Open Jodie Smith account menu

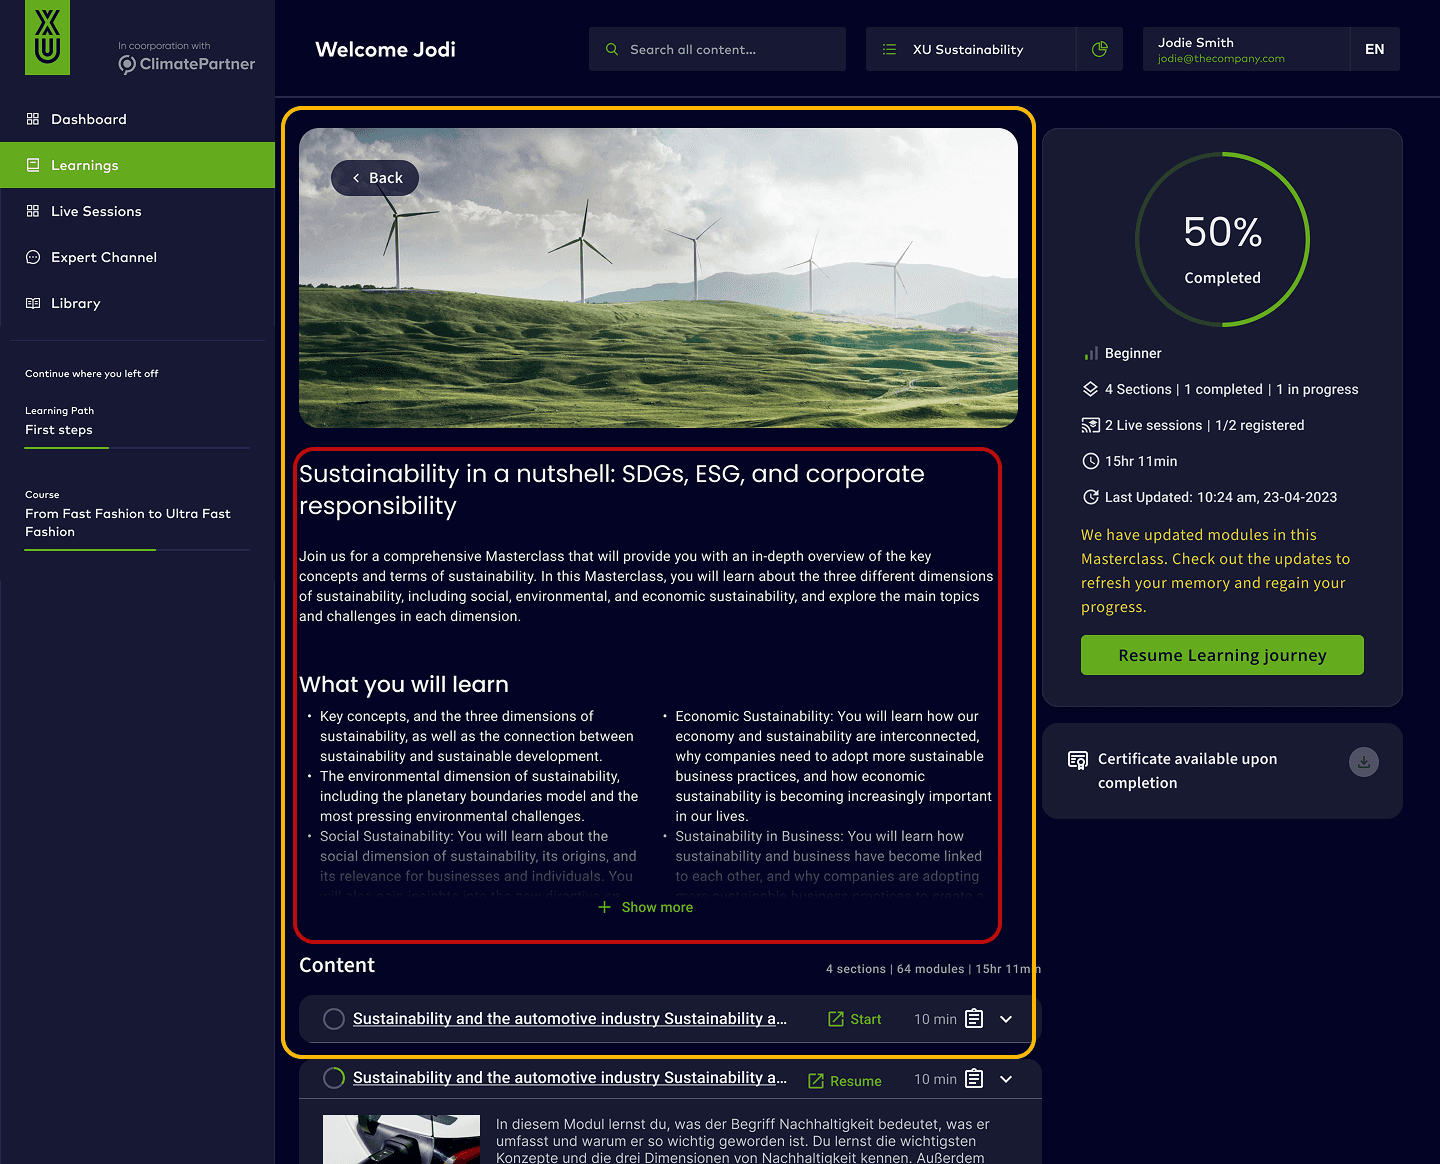[1246, 49]
